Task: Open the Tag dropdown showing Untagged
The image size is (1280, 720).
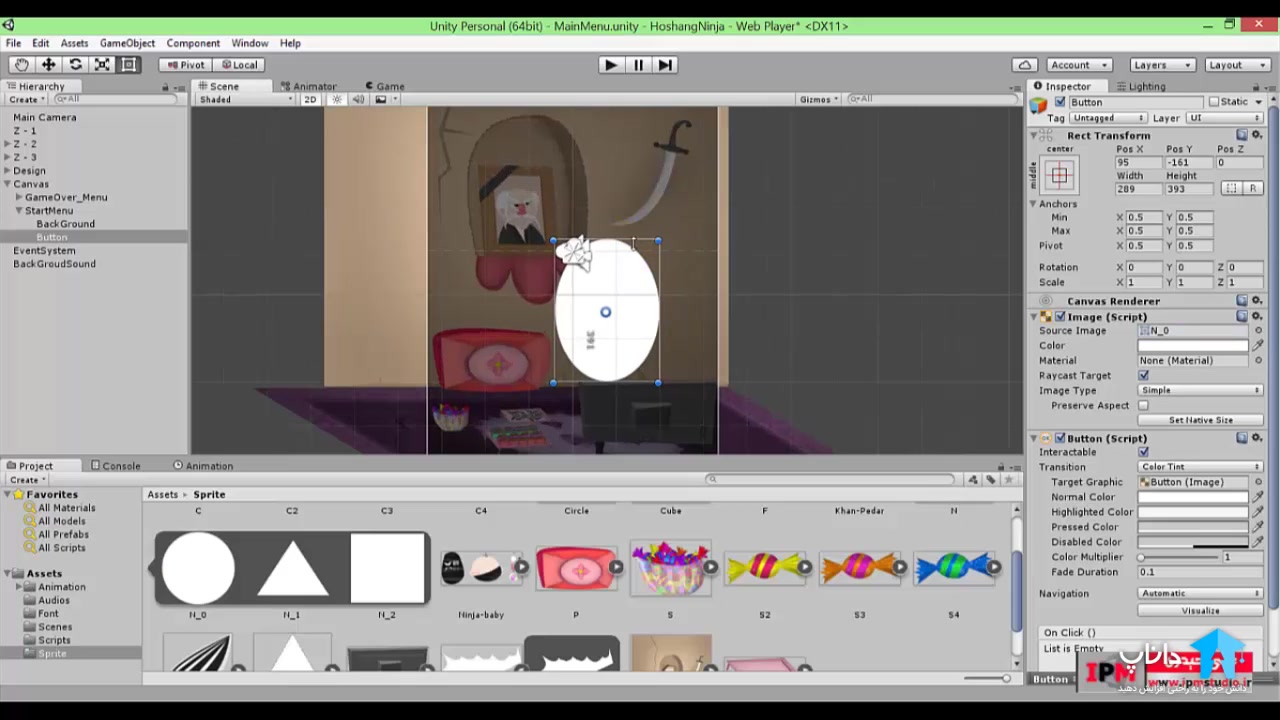Action: tap(1107, 118)
